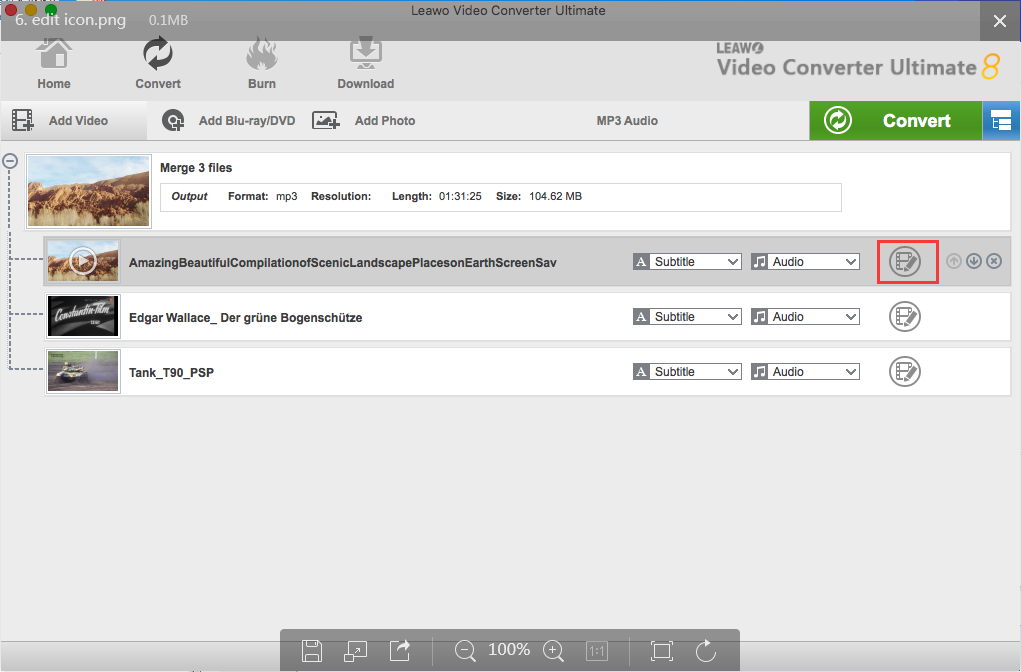Select the Edgar Wallace video thumbnail

(83, 316)
